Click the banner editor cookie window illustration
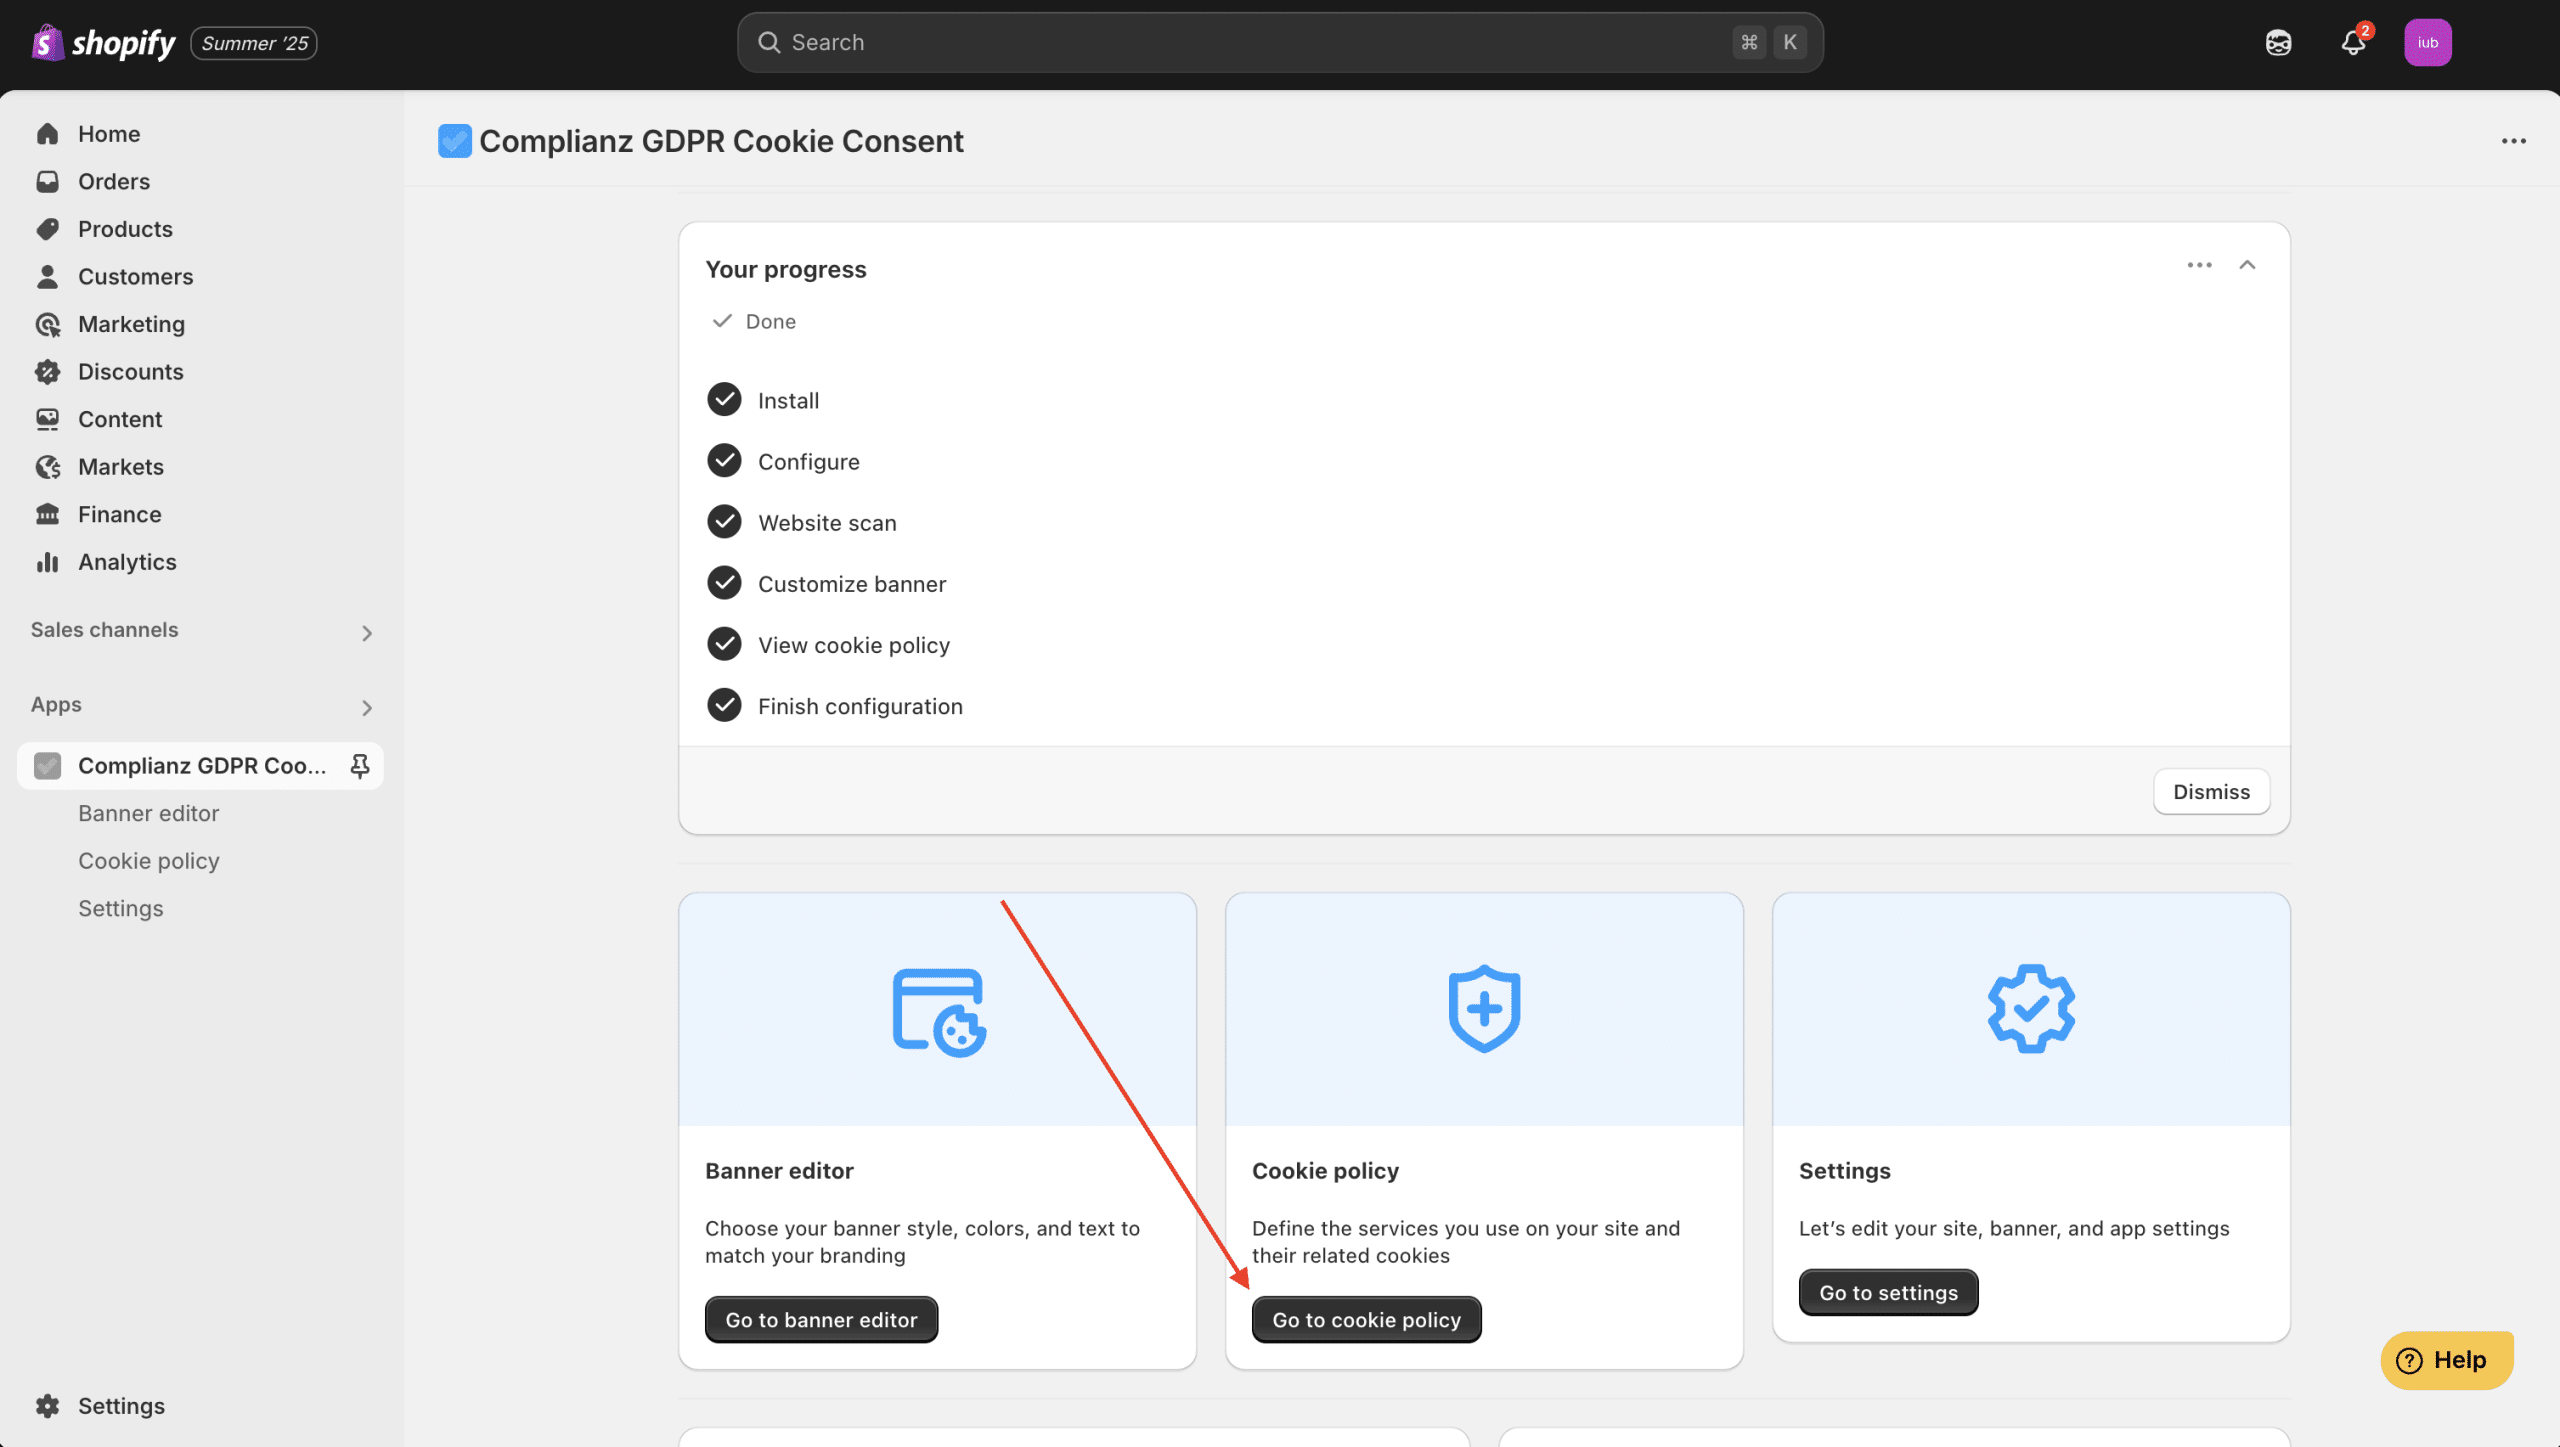 [x=938, y=1011]
